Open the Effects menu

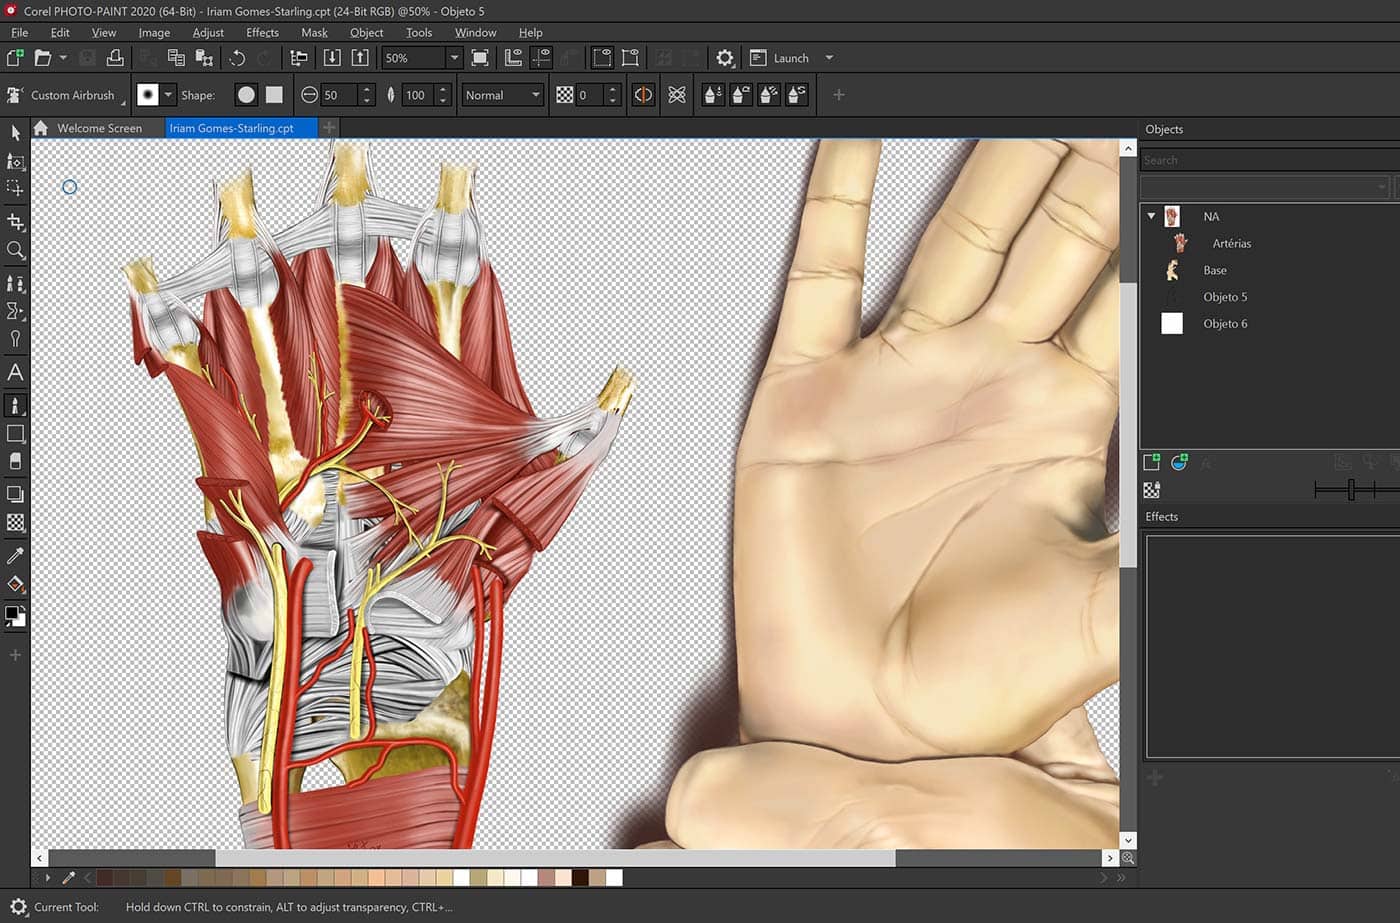[262, 32]
